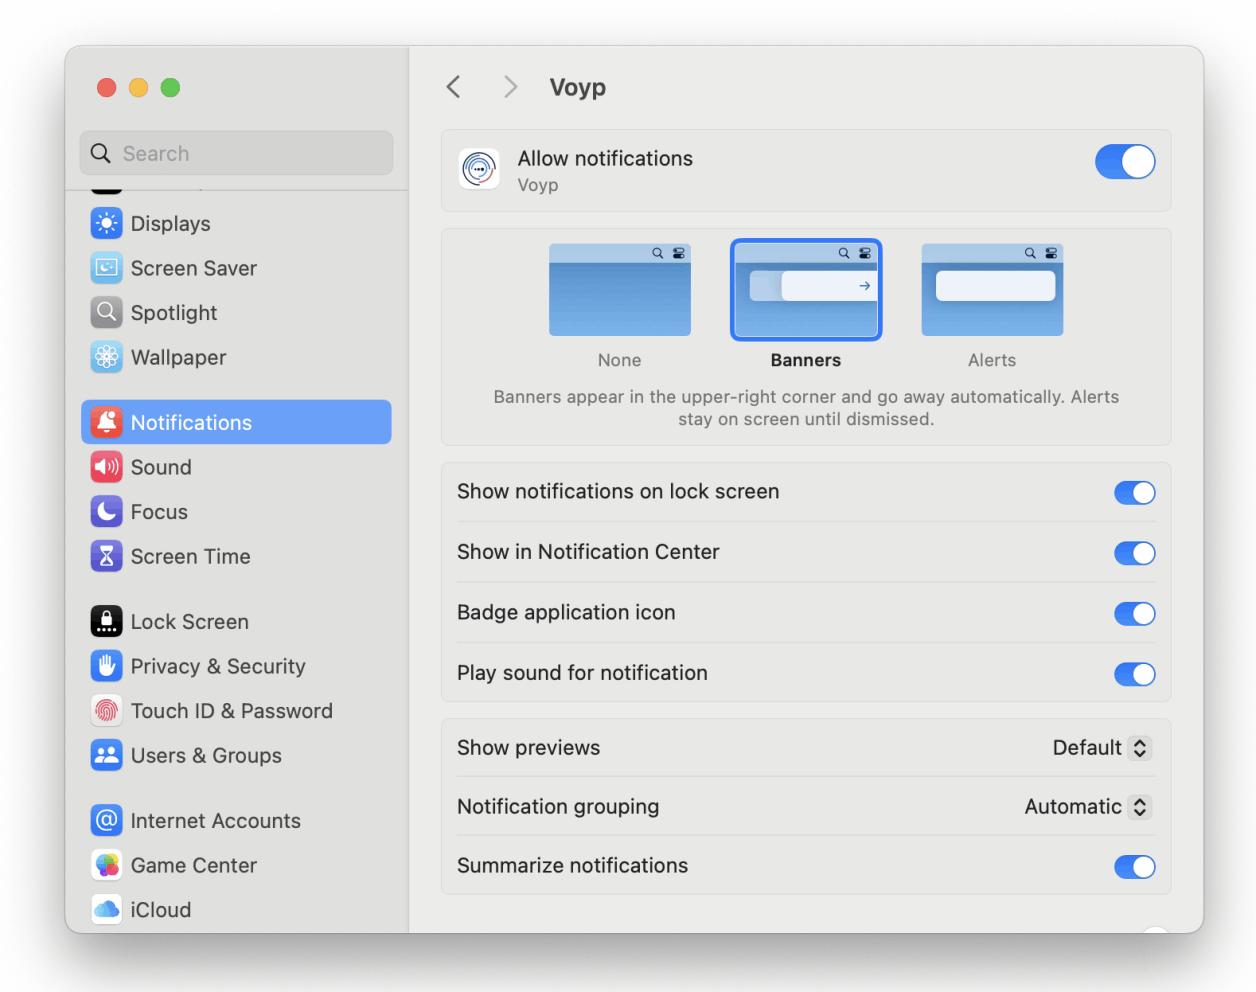Select Screen Saver in the sidebar
This screenshot has width=1256, height=992.
[x=193, y=268]
